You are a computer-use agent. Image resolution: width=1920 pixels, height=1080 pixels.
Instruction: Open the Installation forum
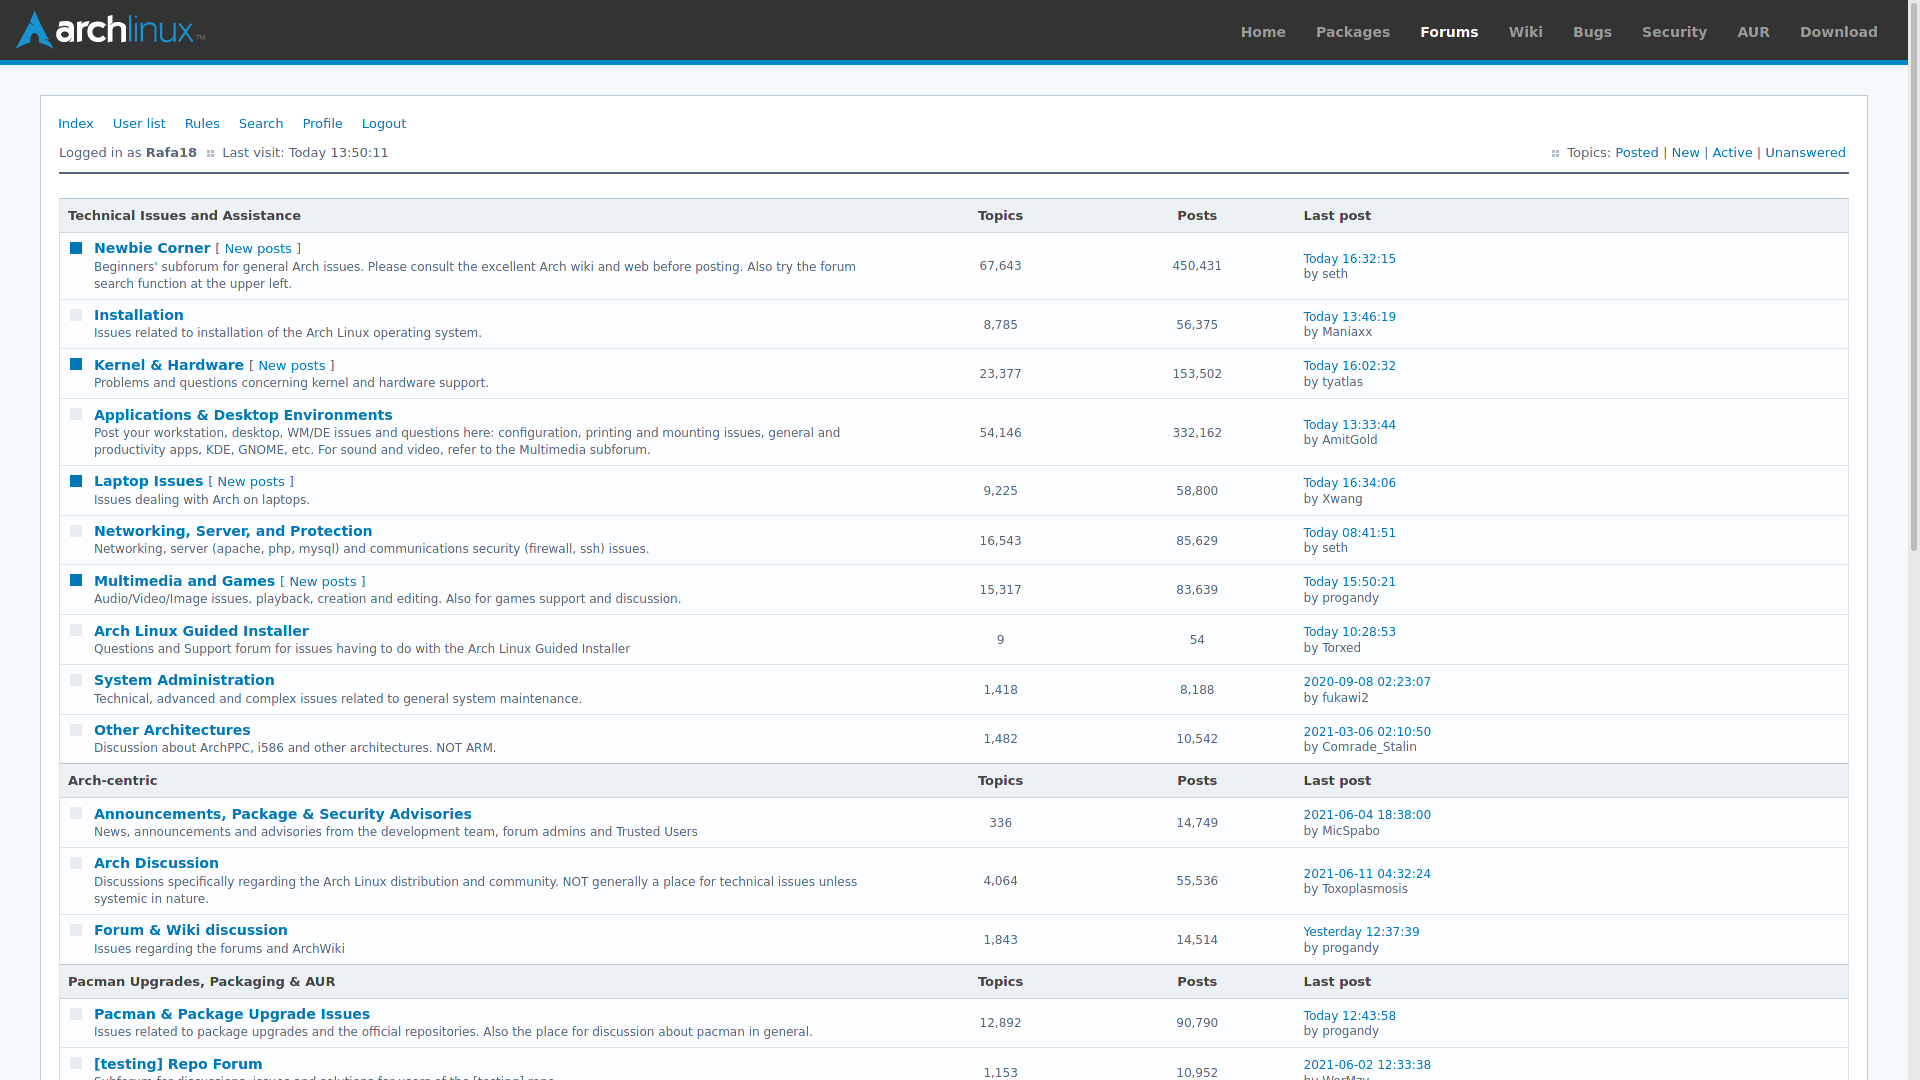pos(139,315)
